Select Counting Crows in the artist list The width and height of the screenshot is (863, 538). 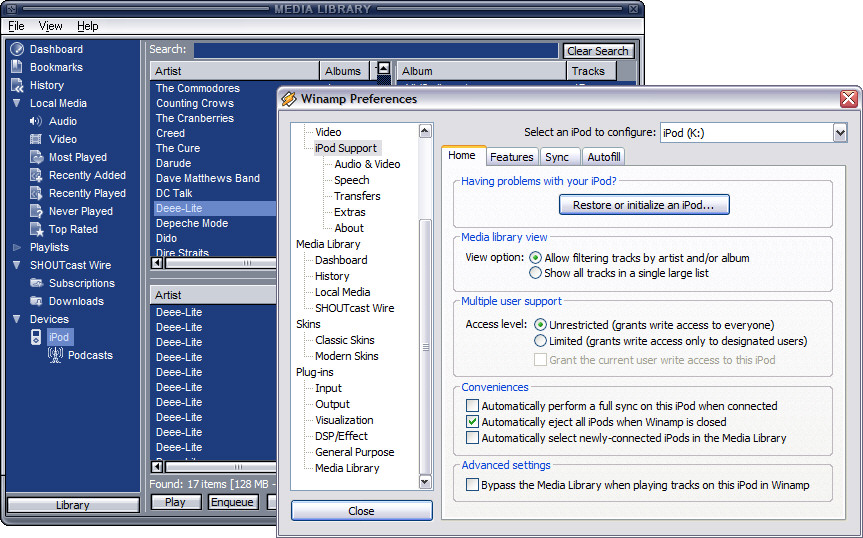(x=195, y=103)
